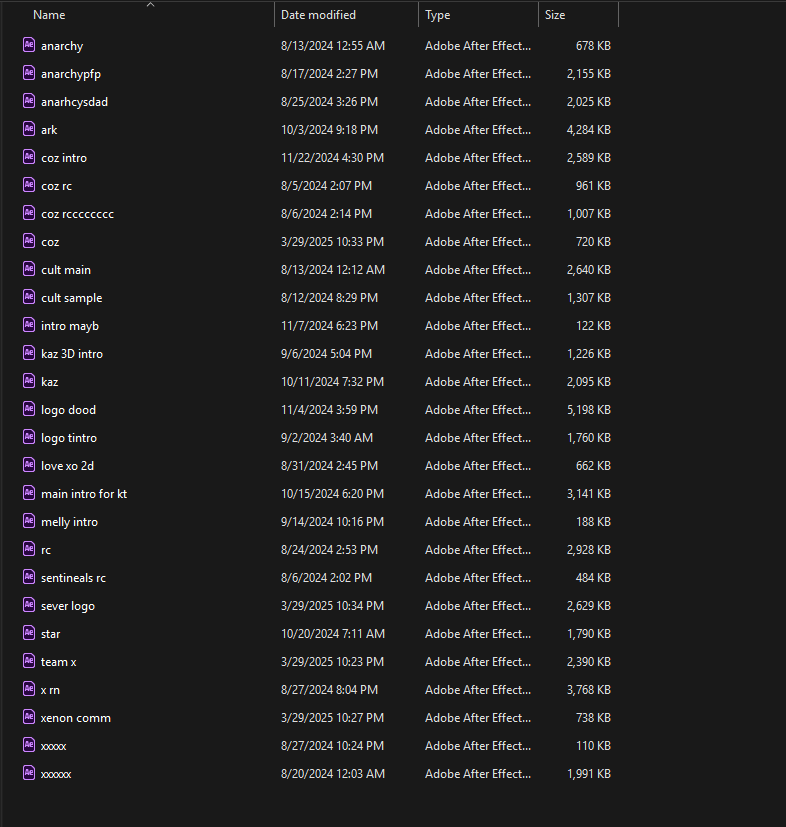This screenshot has width=786, height=827.
Task: Click the icon of the cult main project
Action: [29, 268]
